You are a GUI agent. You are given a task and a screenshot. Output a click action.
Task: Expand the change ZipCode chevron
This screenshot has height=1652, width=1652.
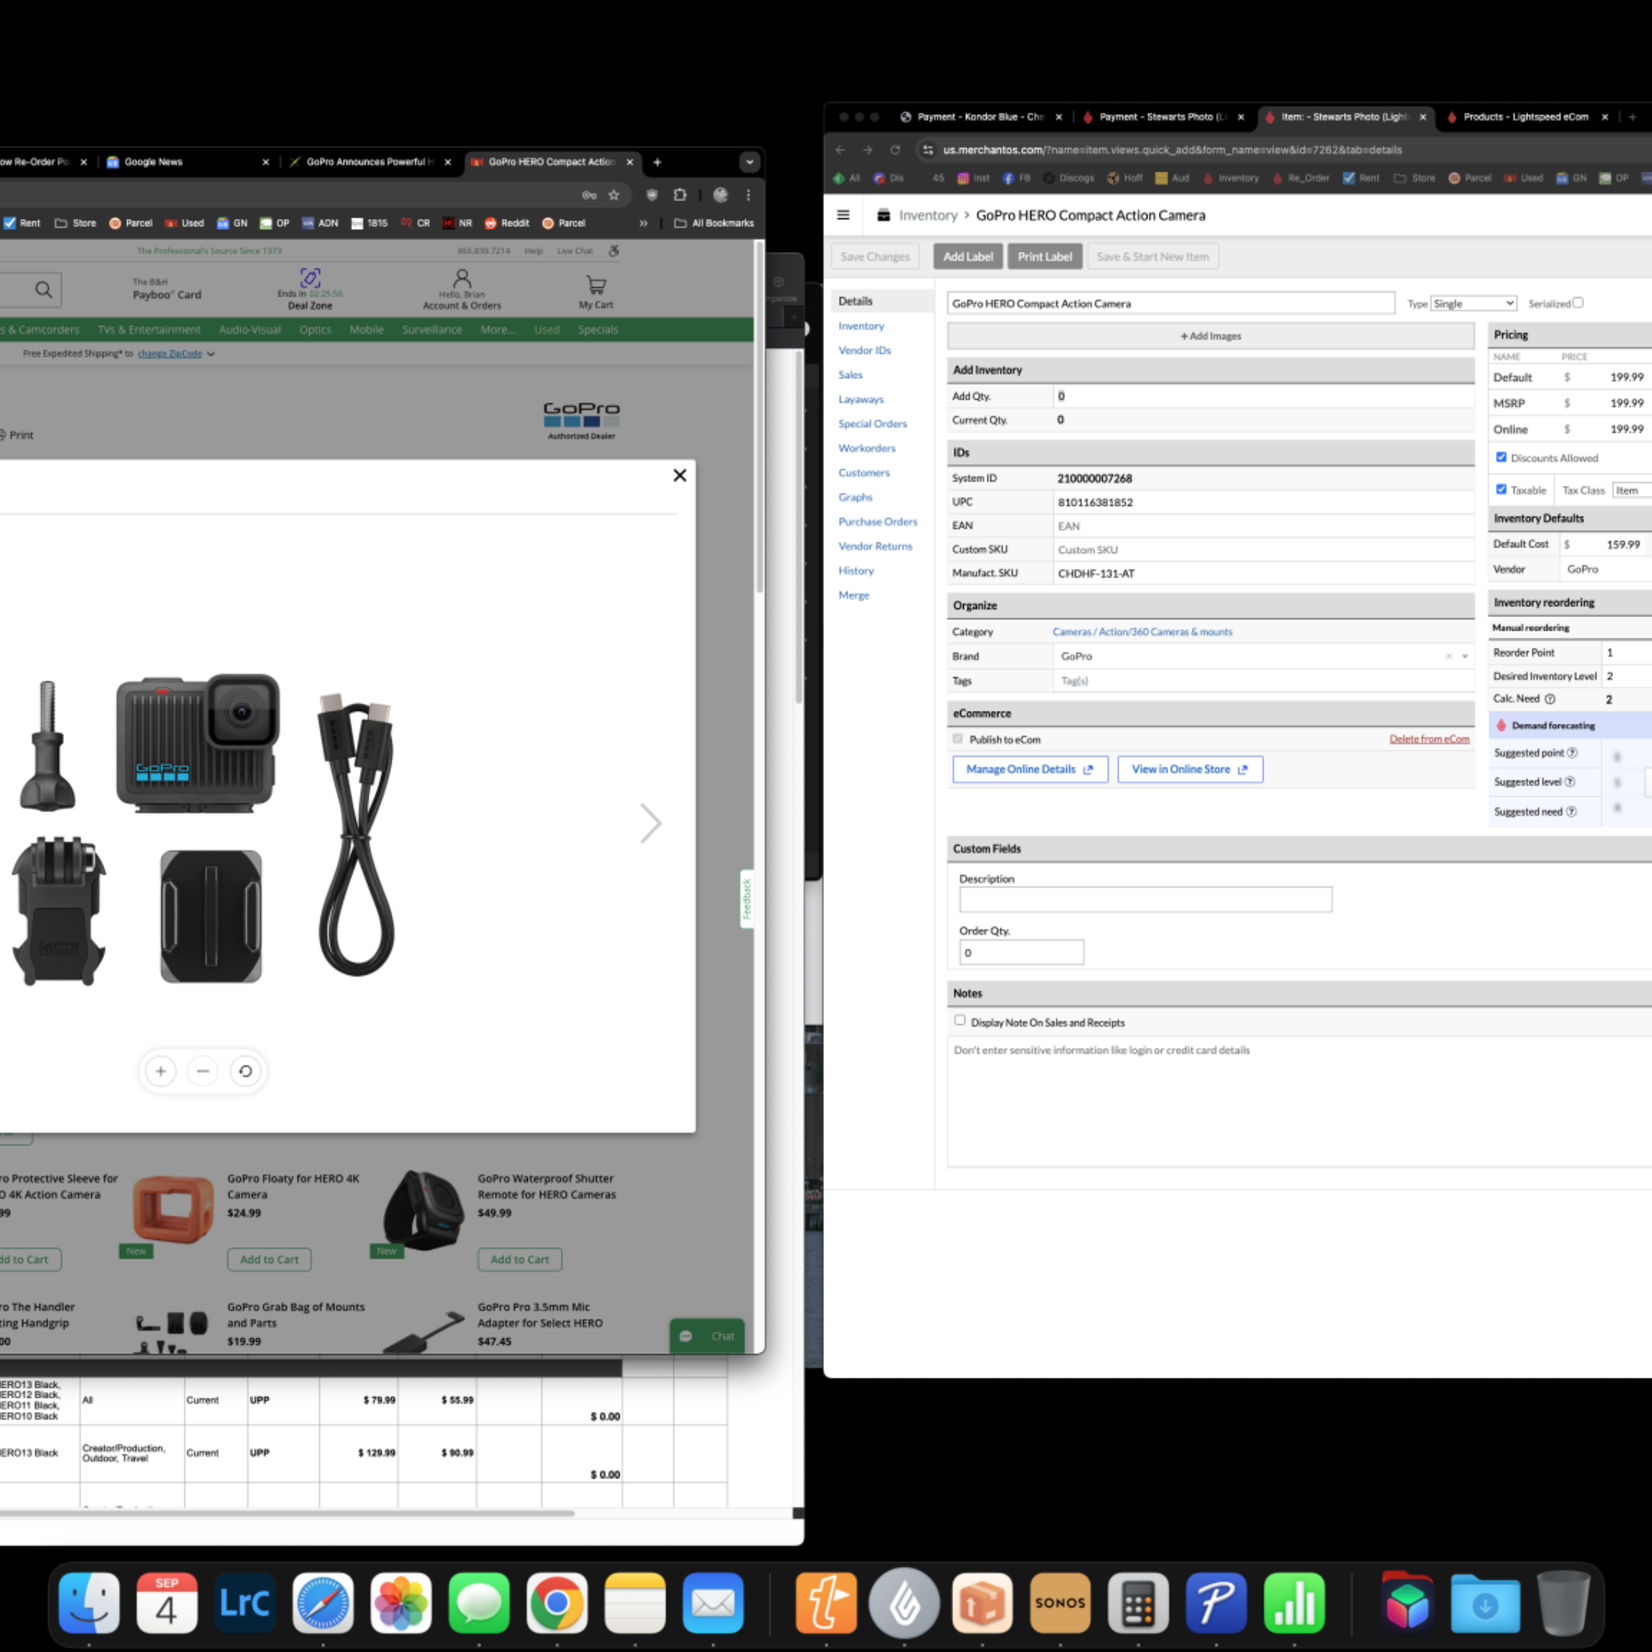[x=211, y=354]
